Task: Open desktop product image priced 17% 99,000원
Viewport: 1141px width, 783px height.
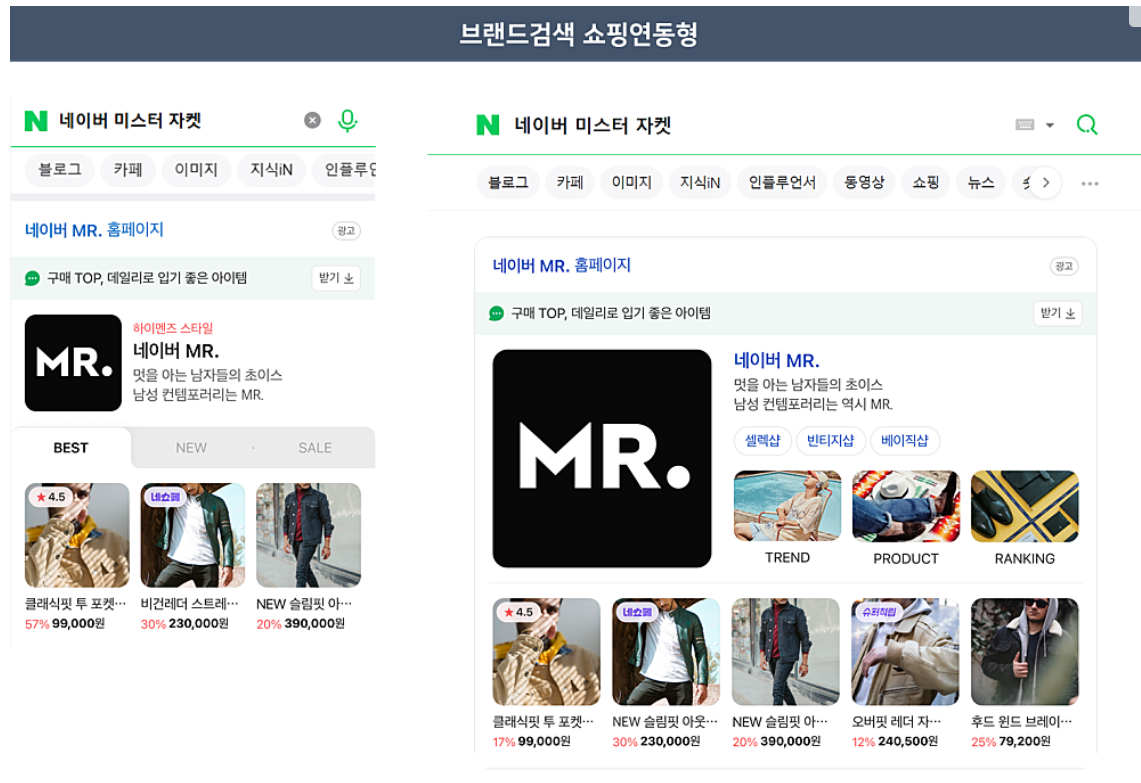Action: (546, 651)
